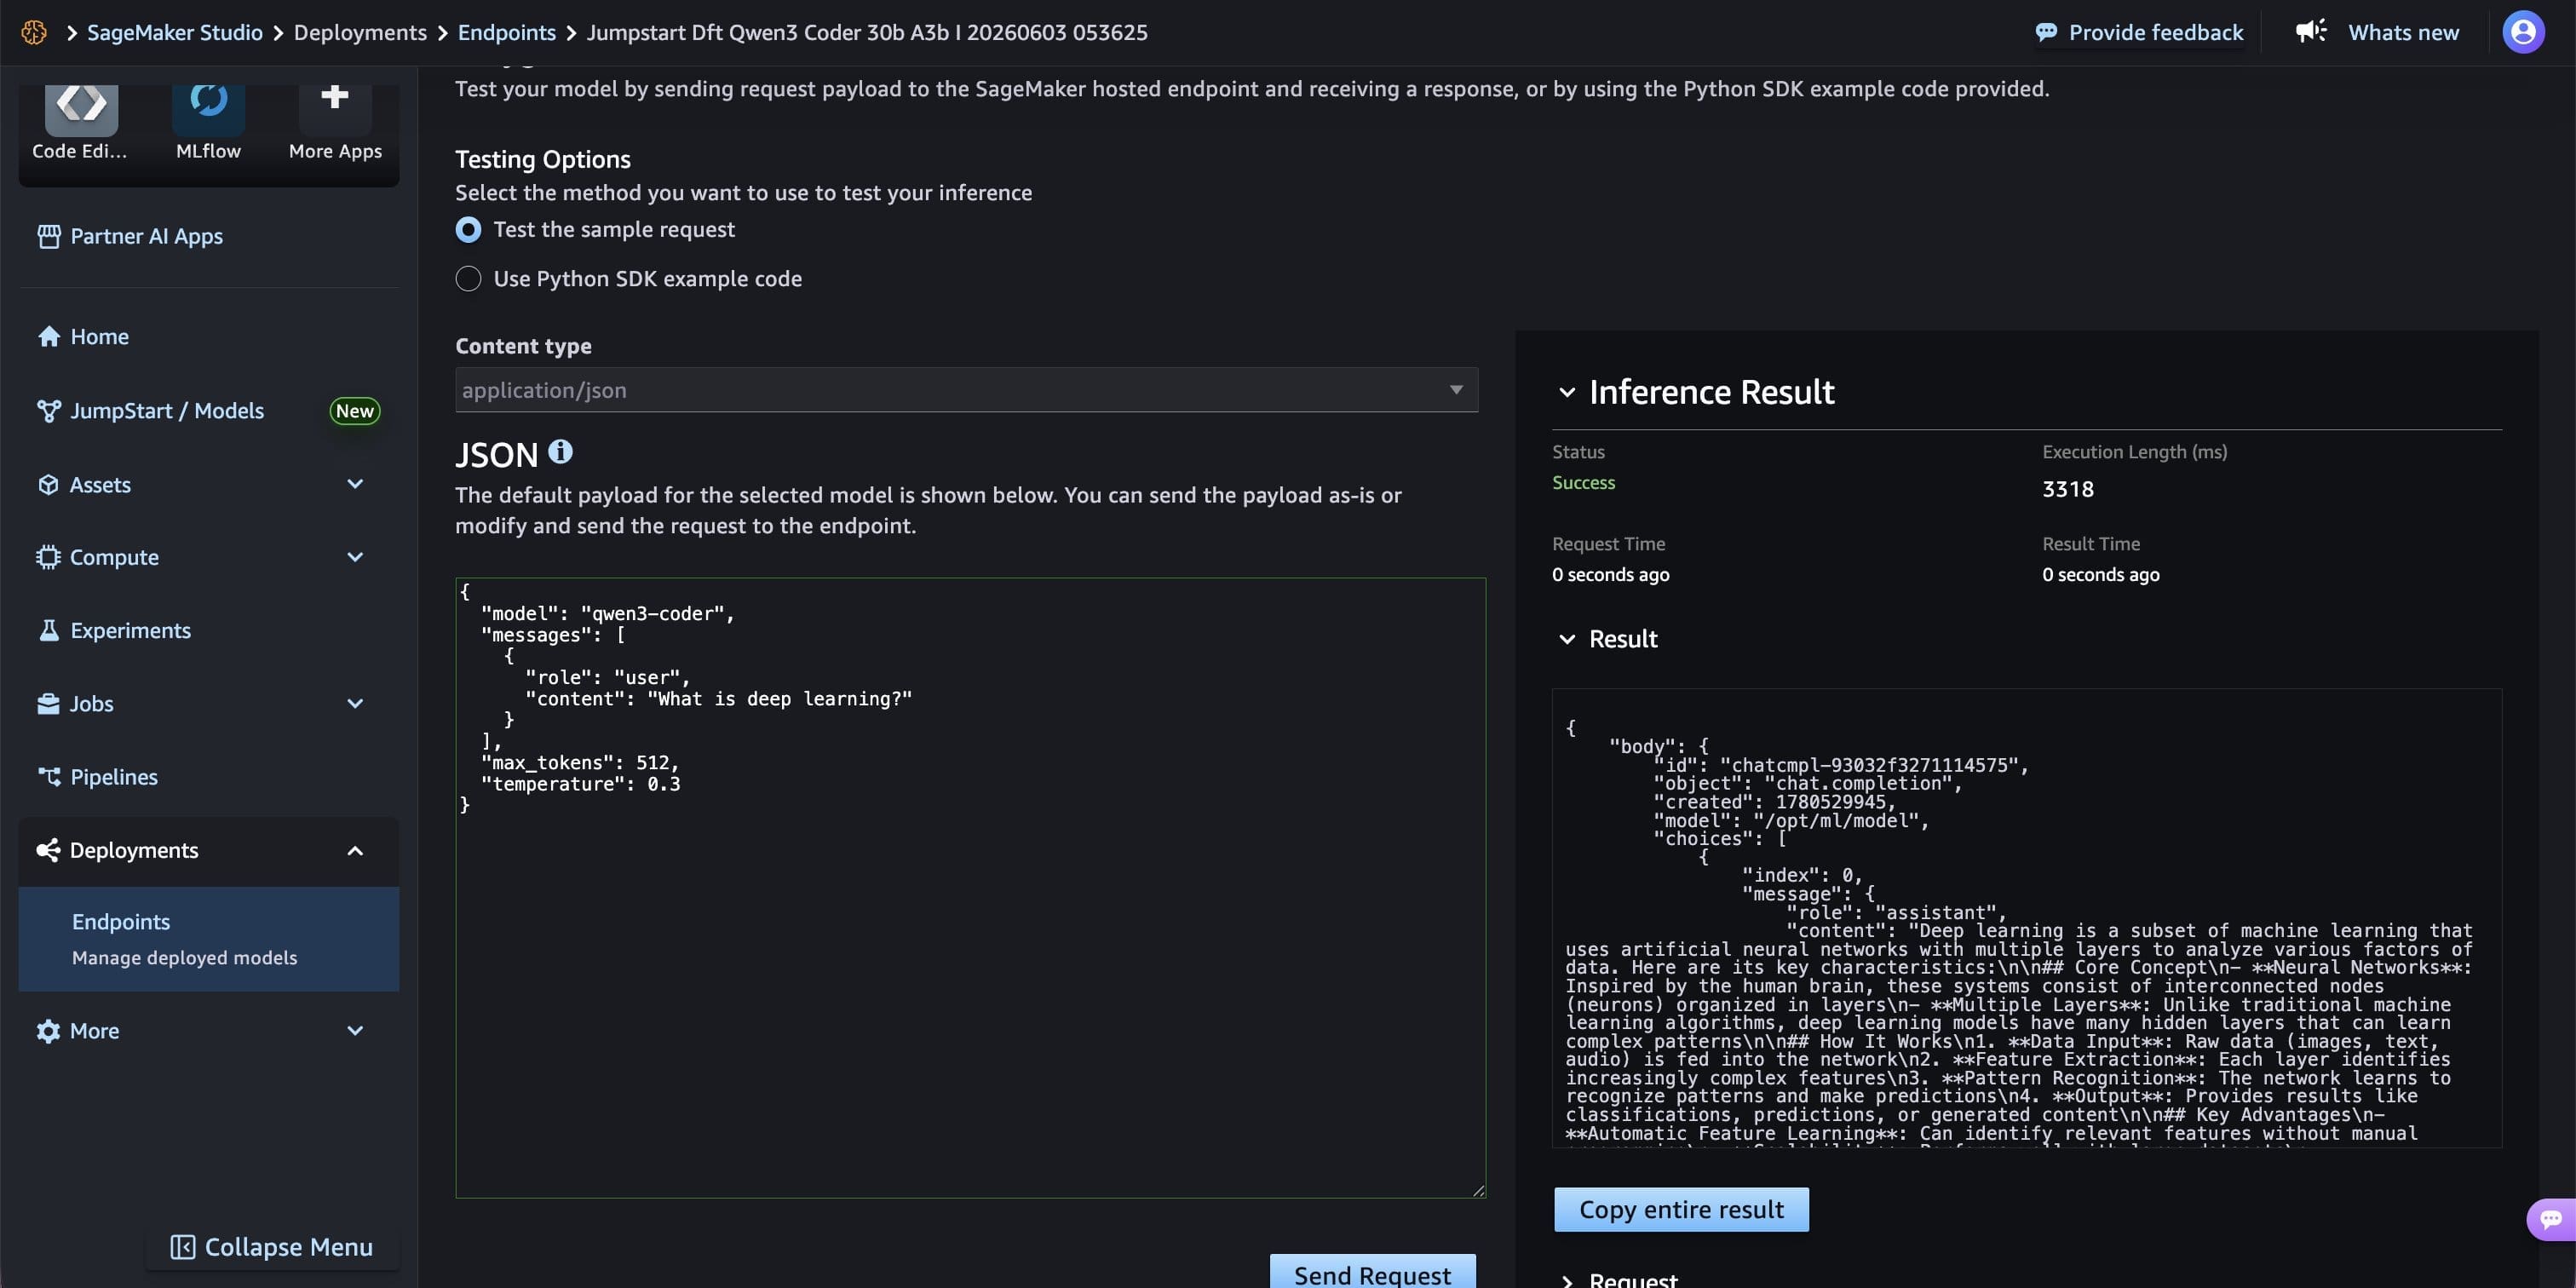Viewport: 2576px width, 1288px height.
Task: Click the Compute chip icon
Action: click(x=48, y=557)
